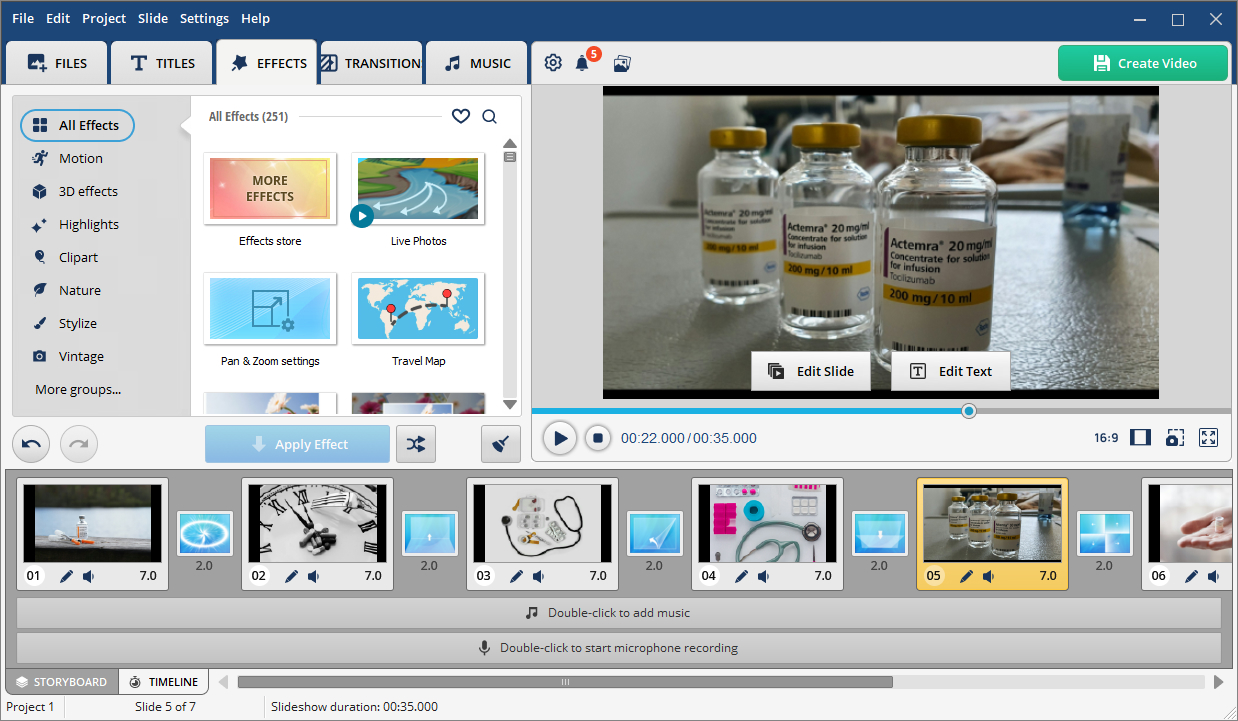Take a snapshot of the preview frame
This screenshot has height=721, width=1238.
pyautogui.click(x=1175, y=438)
